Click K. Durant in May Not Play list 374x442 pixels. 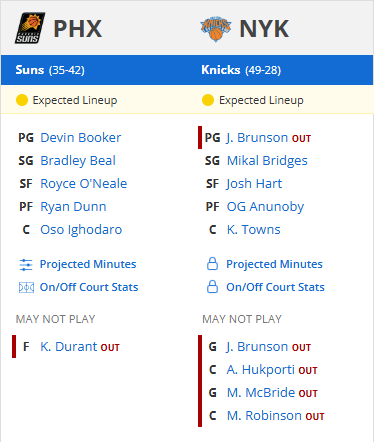pos(69,347)
